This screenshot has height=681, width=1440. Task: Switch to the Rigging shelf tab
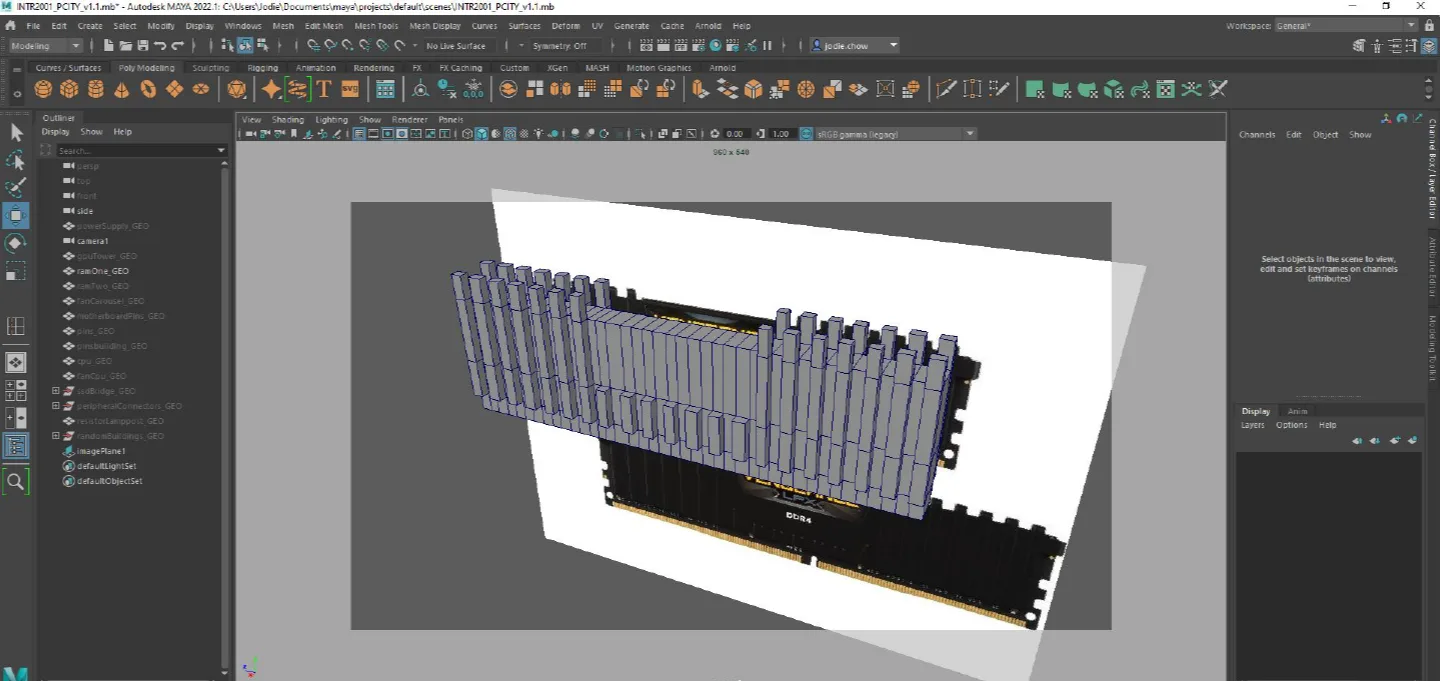pyautogui.click(x=263, y=68)
